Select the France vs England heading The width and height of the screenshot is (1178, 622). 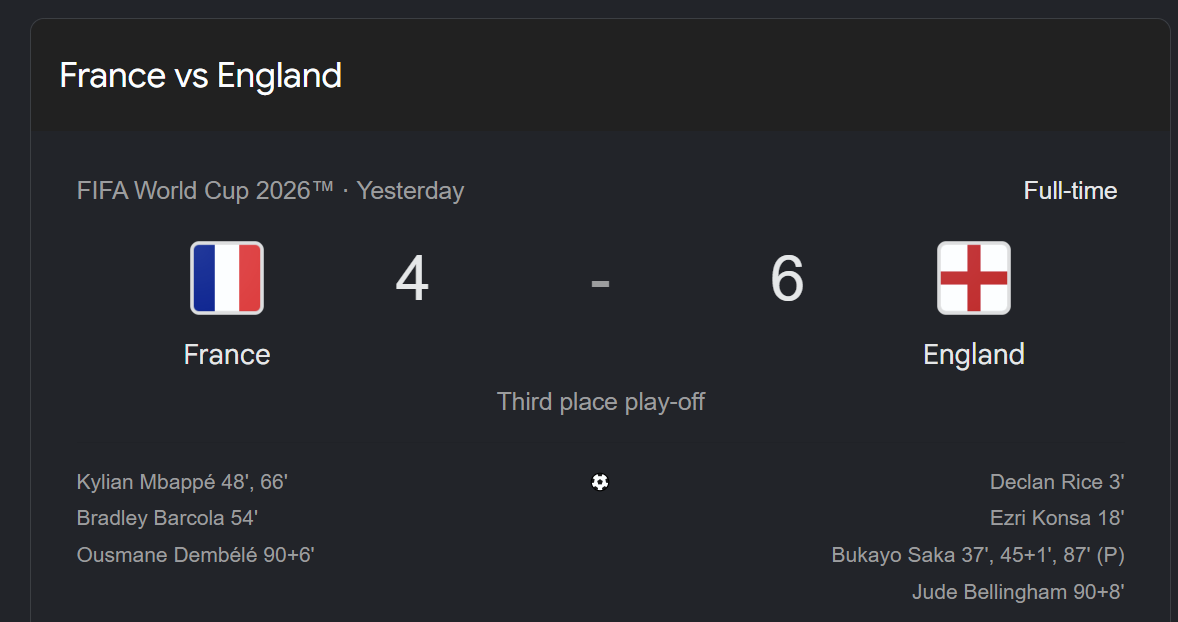coord(201,76)
